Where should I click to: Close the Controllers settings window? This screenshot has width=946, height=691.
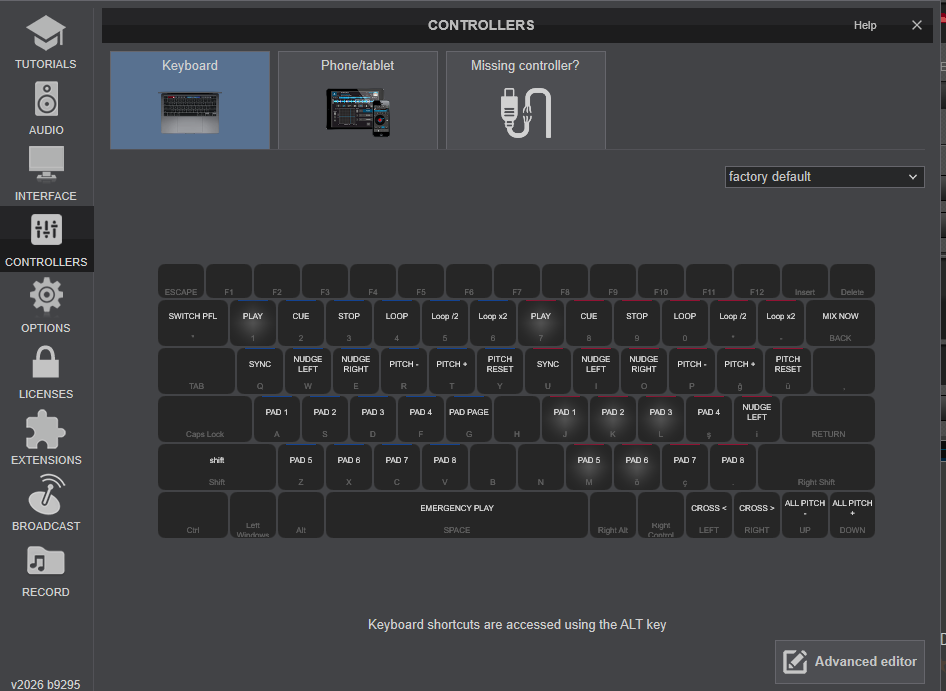tap(916, 25)
